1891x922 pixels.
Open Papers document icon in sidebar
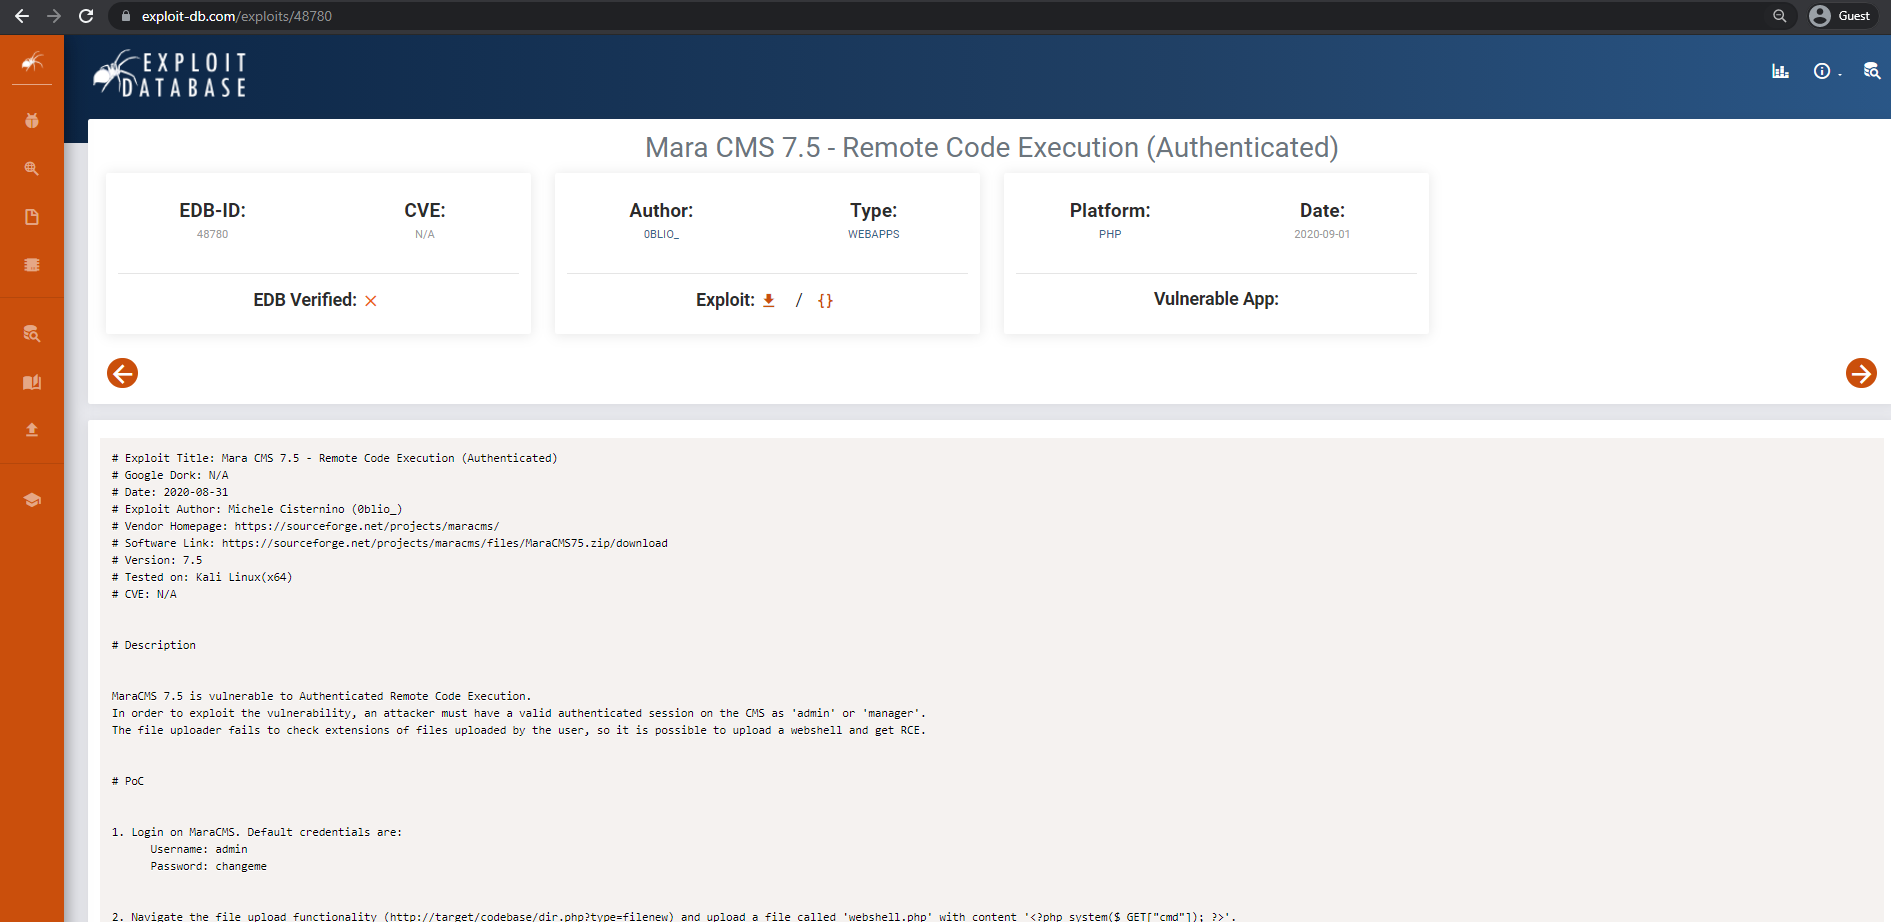point(32,217)
